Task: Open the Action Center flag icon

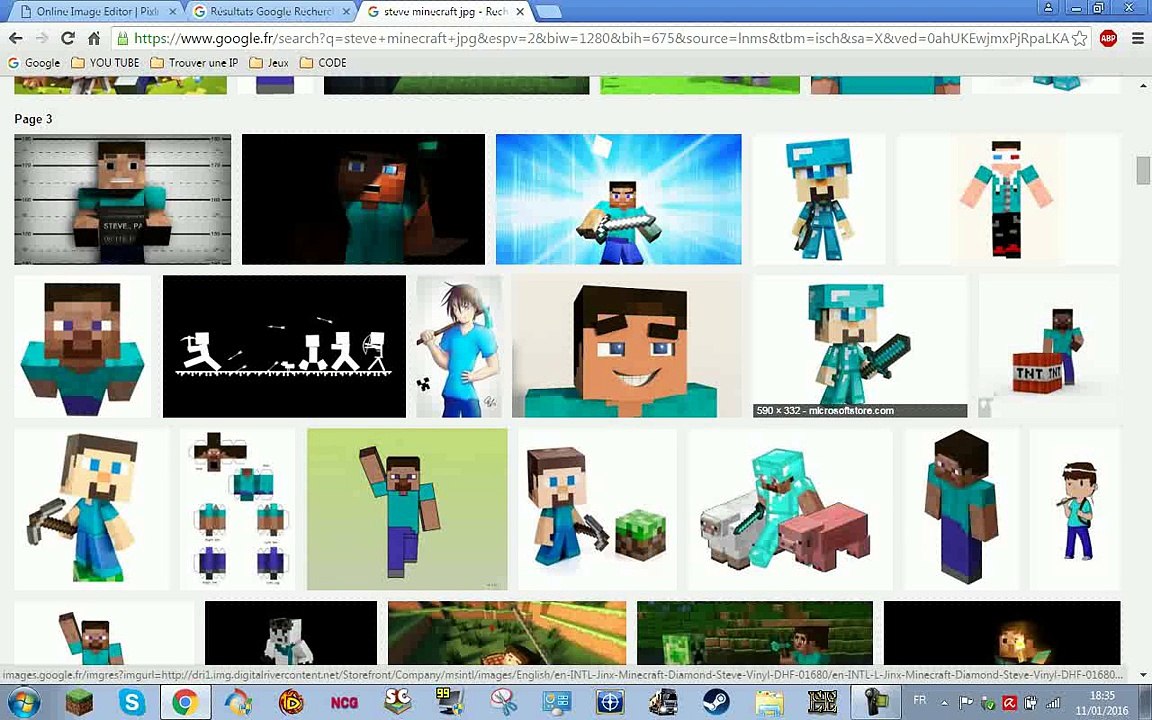Action: pos(966,703)
